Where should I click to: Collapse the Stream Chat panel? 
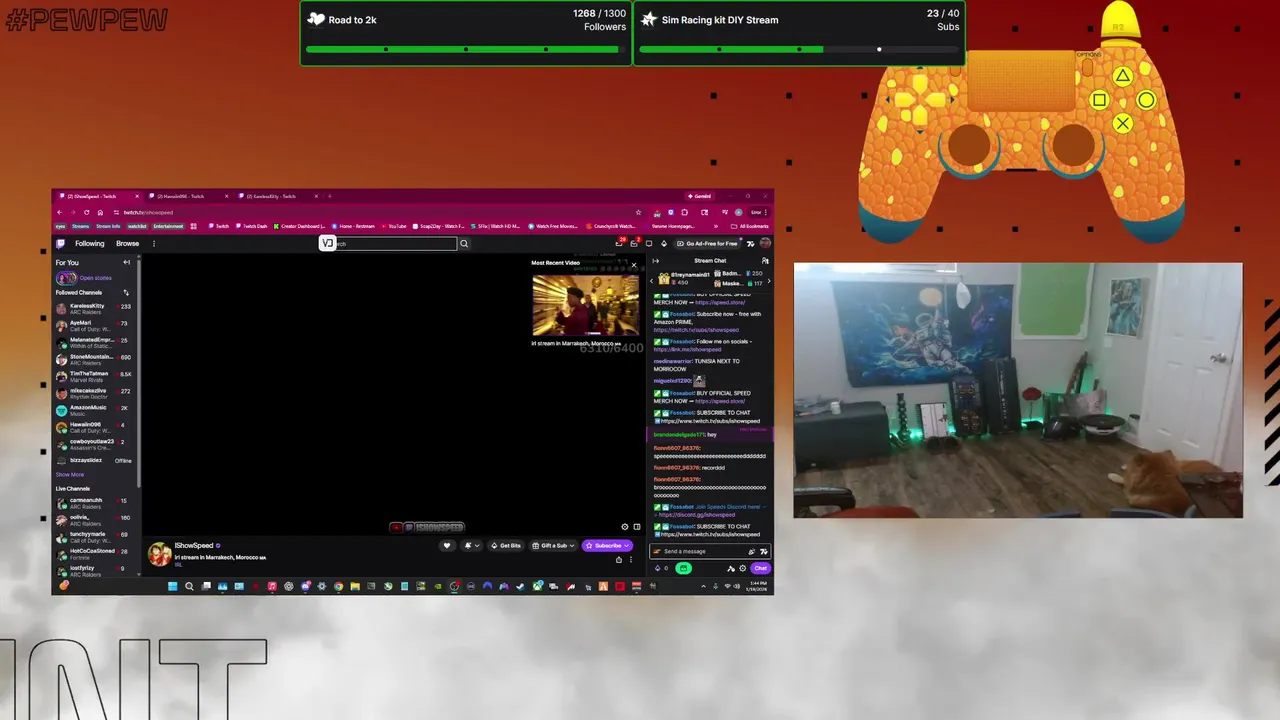656,261
